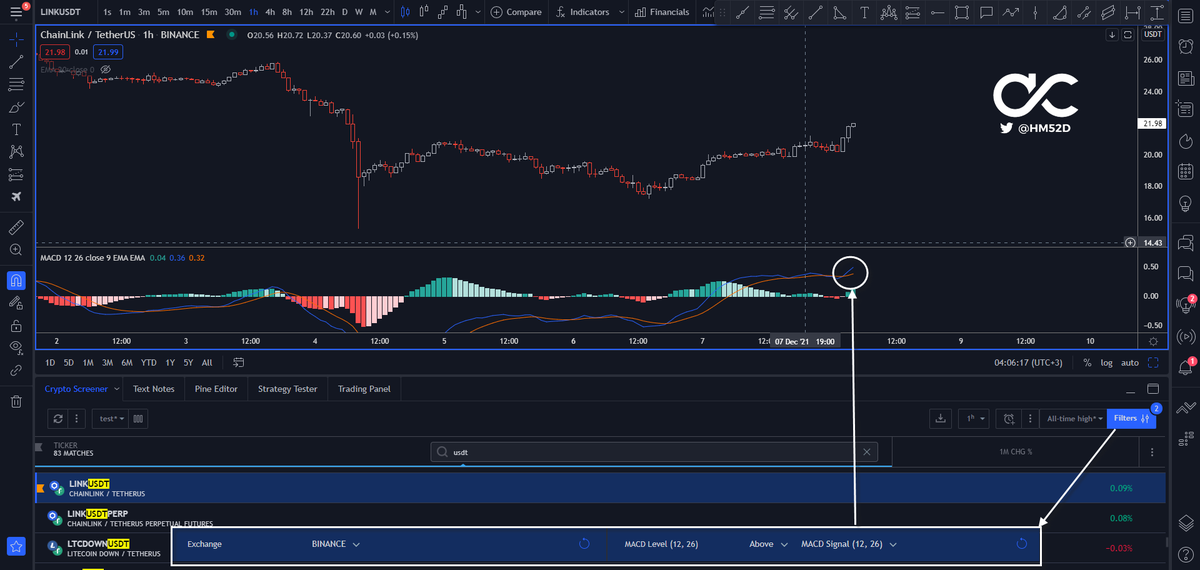This screenshot has width=1200, height=570.
Task: Toggle auto scale mode
Action: click(x=1130, y=362)
